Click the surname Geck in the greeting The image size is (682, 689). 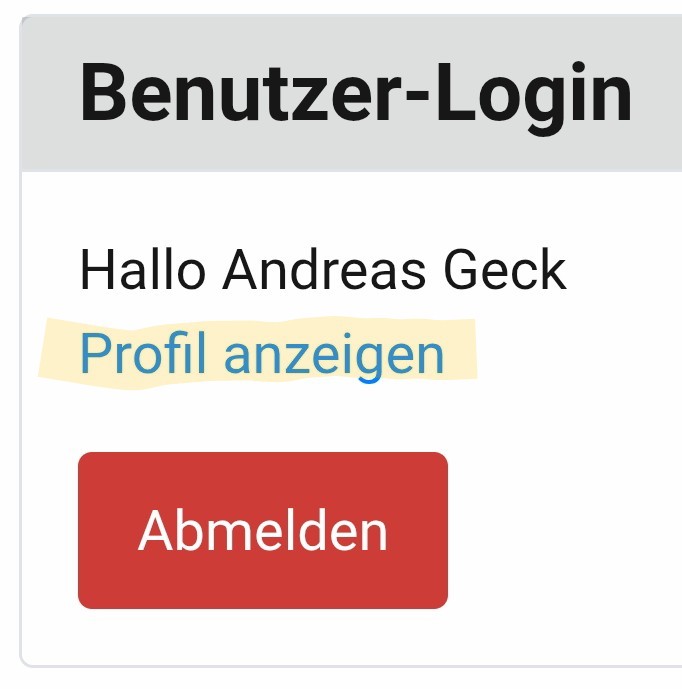coord(505,269)
